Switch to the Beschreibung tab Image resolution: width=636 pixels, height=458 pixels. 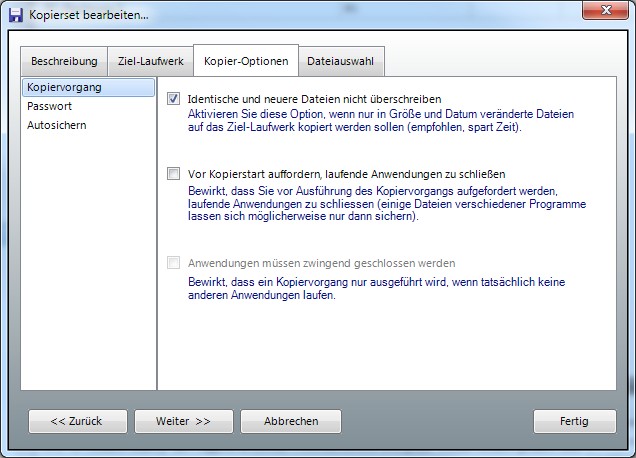point(64,61)
